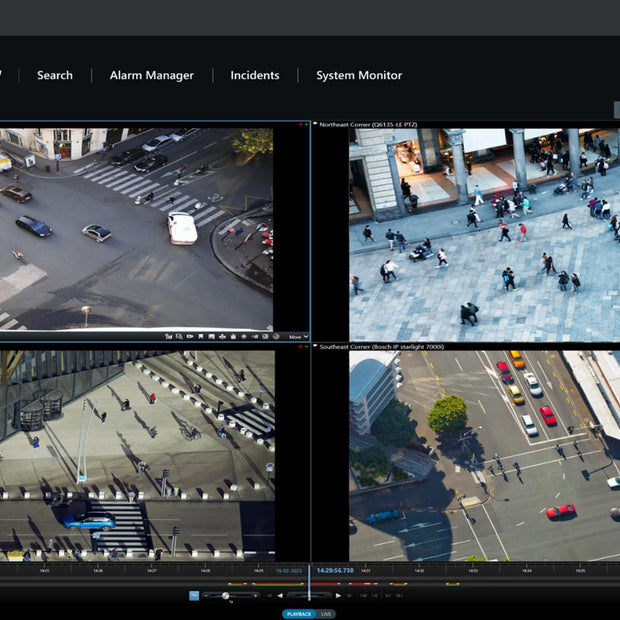The height and width of the screenshot is (620, 620).
Task: Click the small icon before Southeast Corner title
Action: point(316,346)
